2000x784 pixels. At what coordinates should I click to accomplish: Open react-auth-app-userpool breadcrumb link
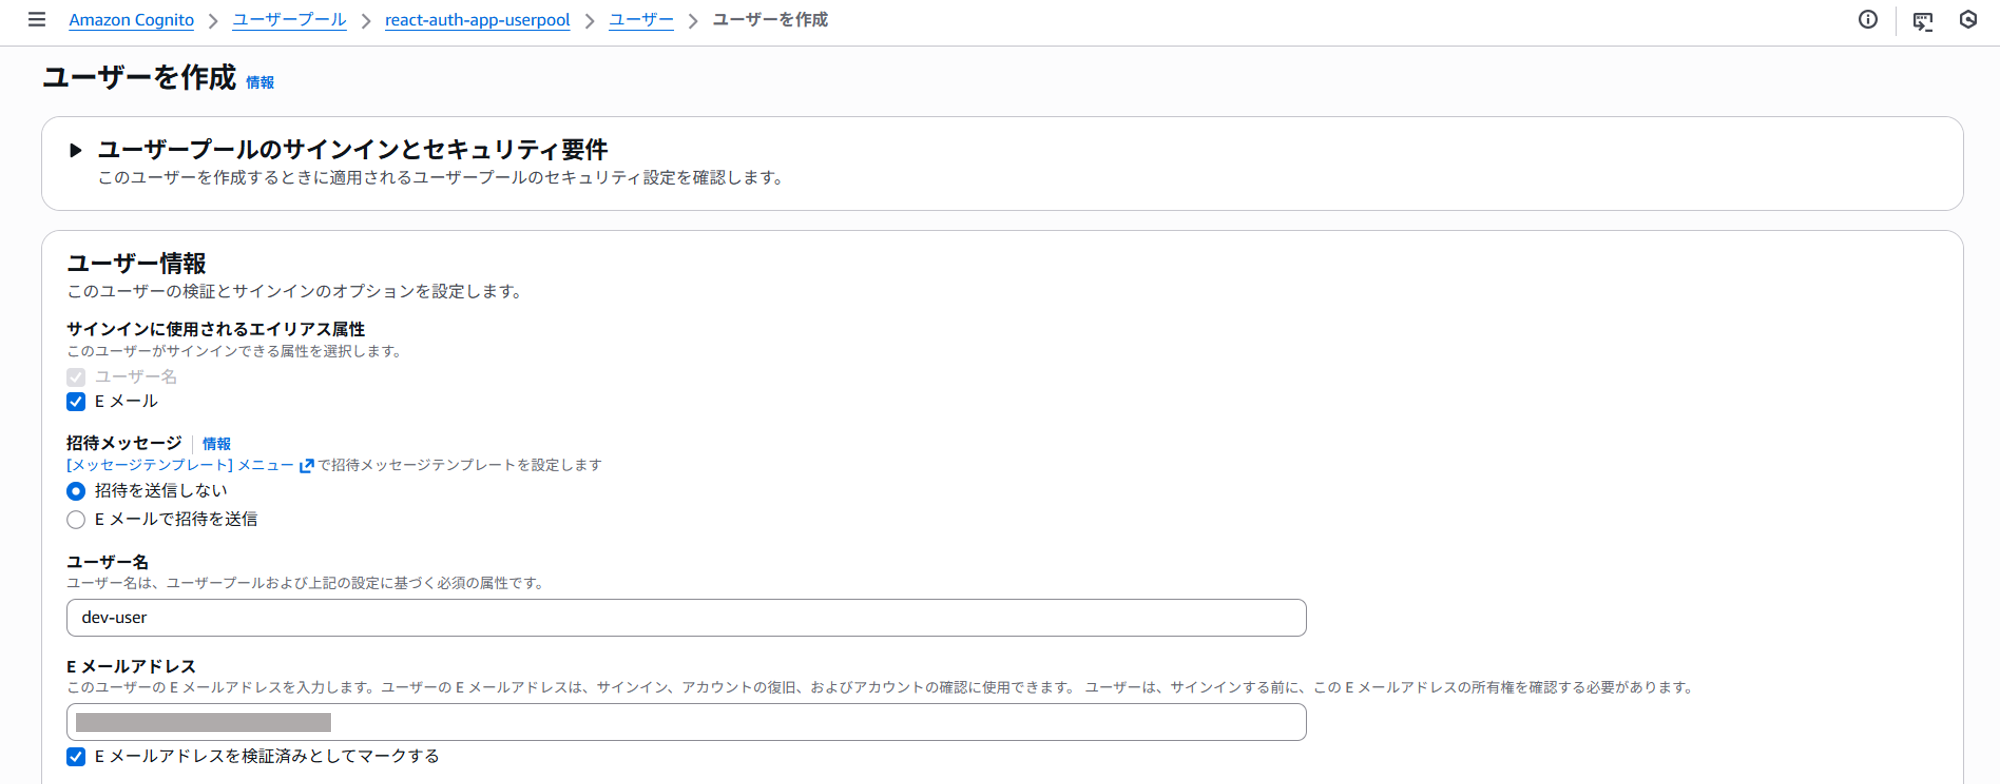click(477, 20)
